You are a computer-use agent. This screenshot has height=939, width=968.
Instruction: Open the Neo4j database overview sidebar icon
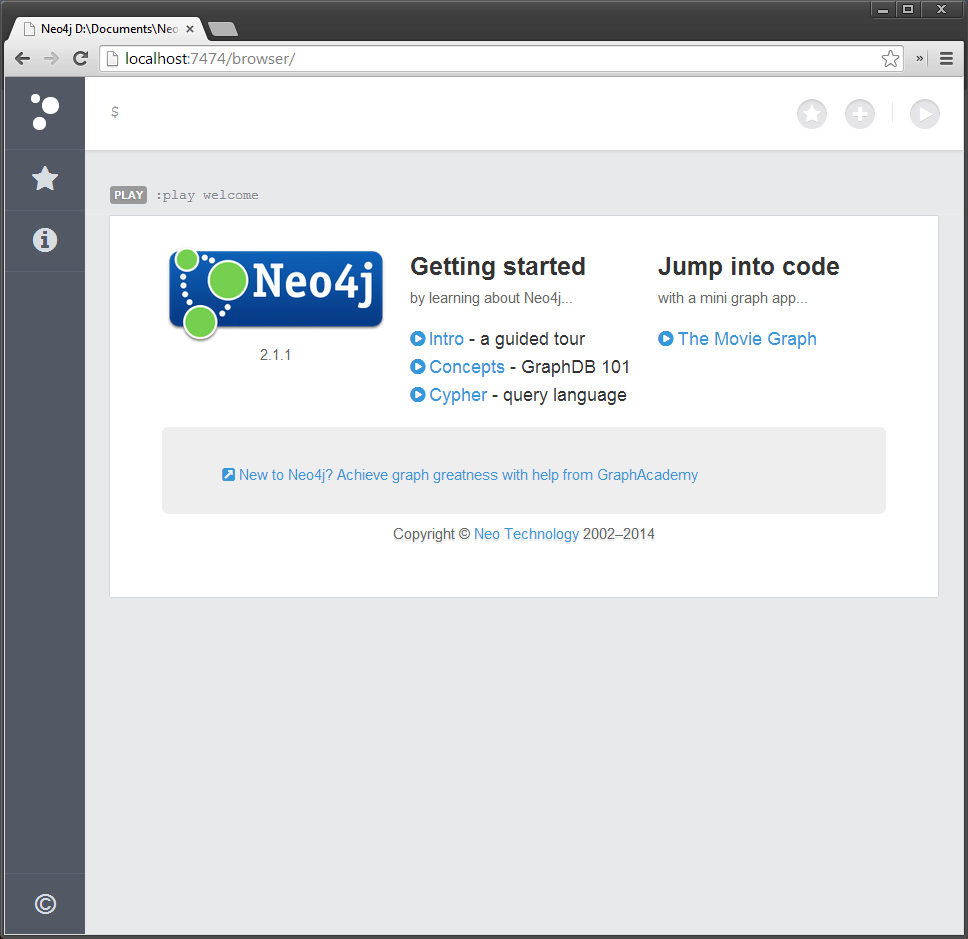click(44, 112)
